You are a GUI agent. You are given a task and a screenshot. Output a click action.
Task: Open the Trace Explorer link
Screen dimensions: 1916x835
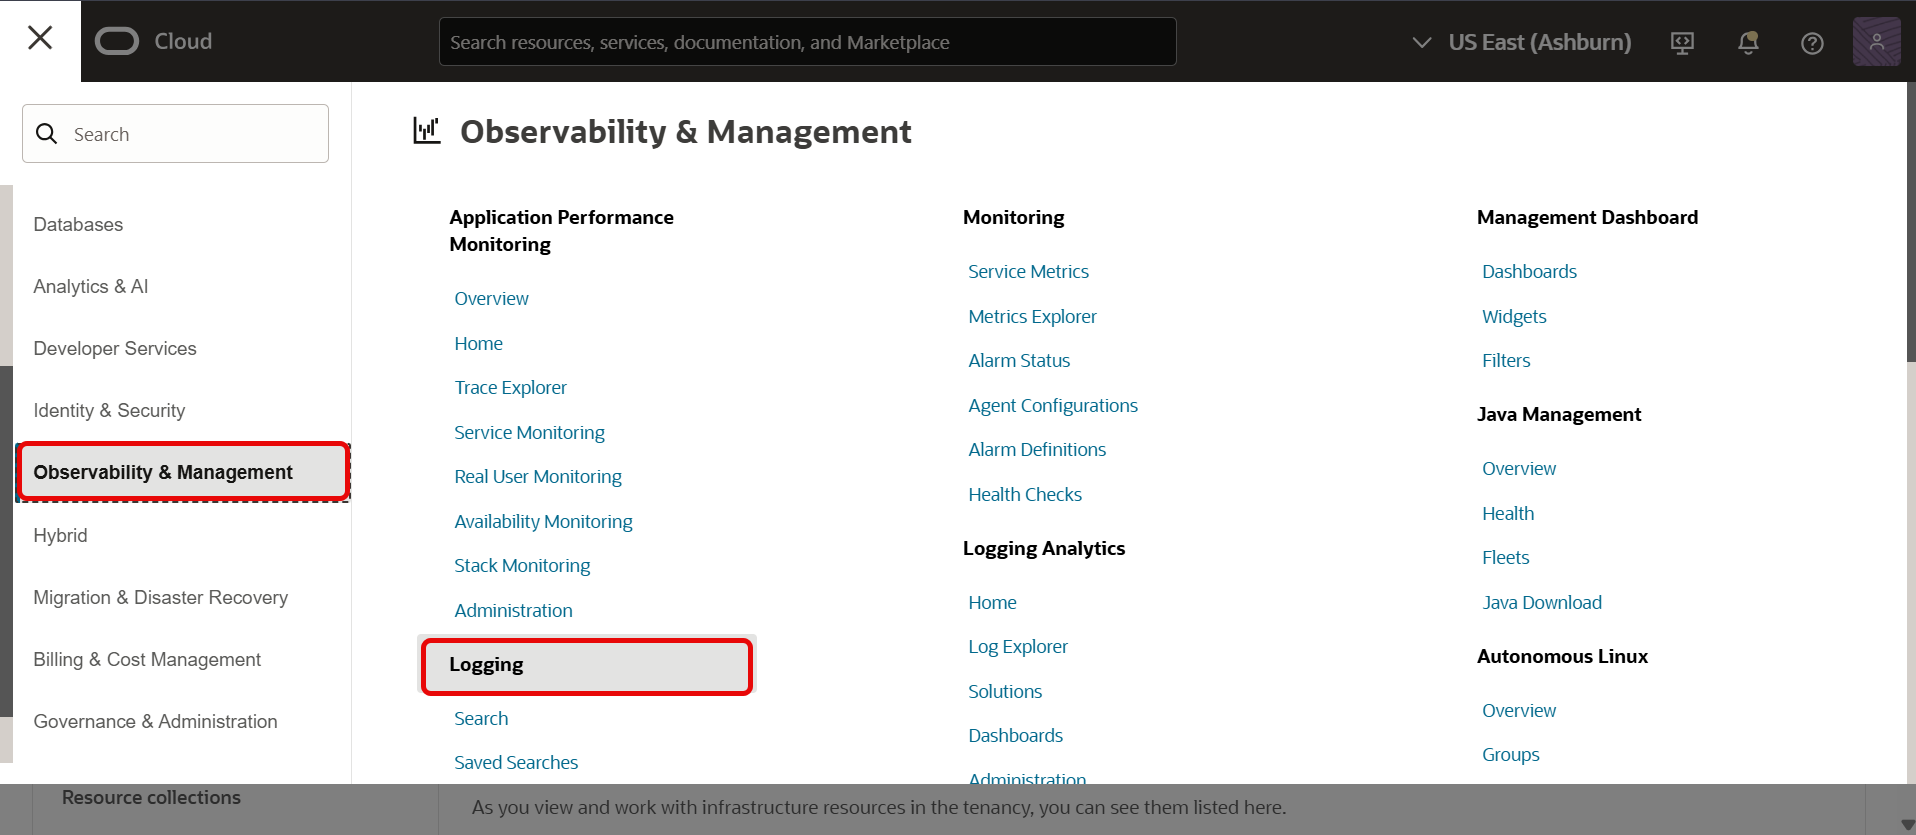tap(510, 388)
